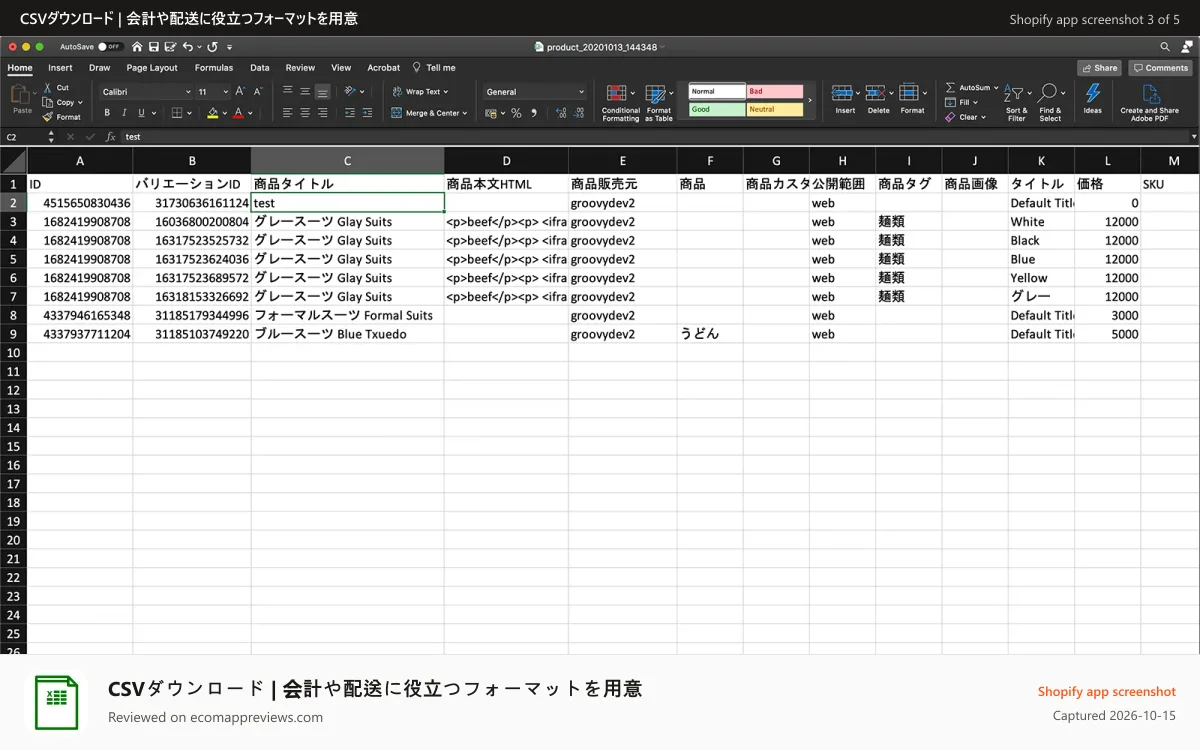Click the yellow Fill color icon

pyautogui.click(x=212, y=113)
